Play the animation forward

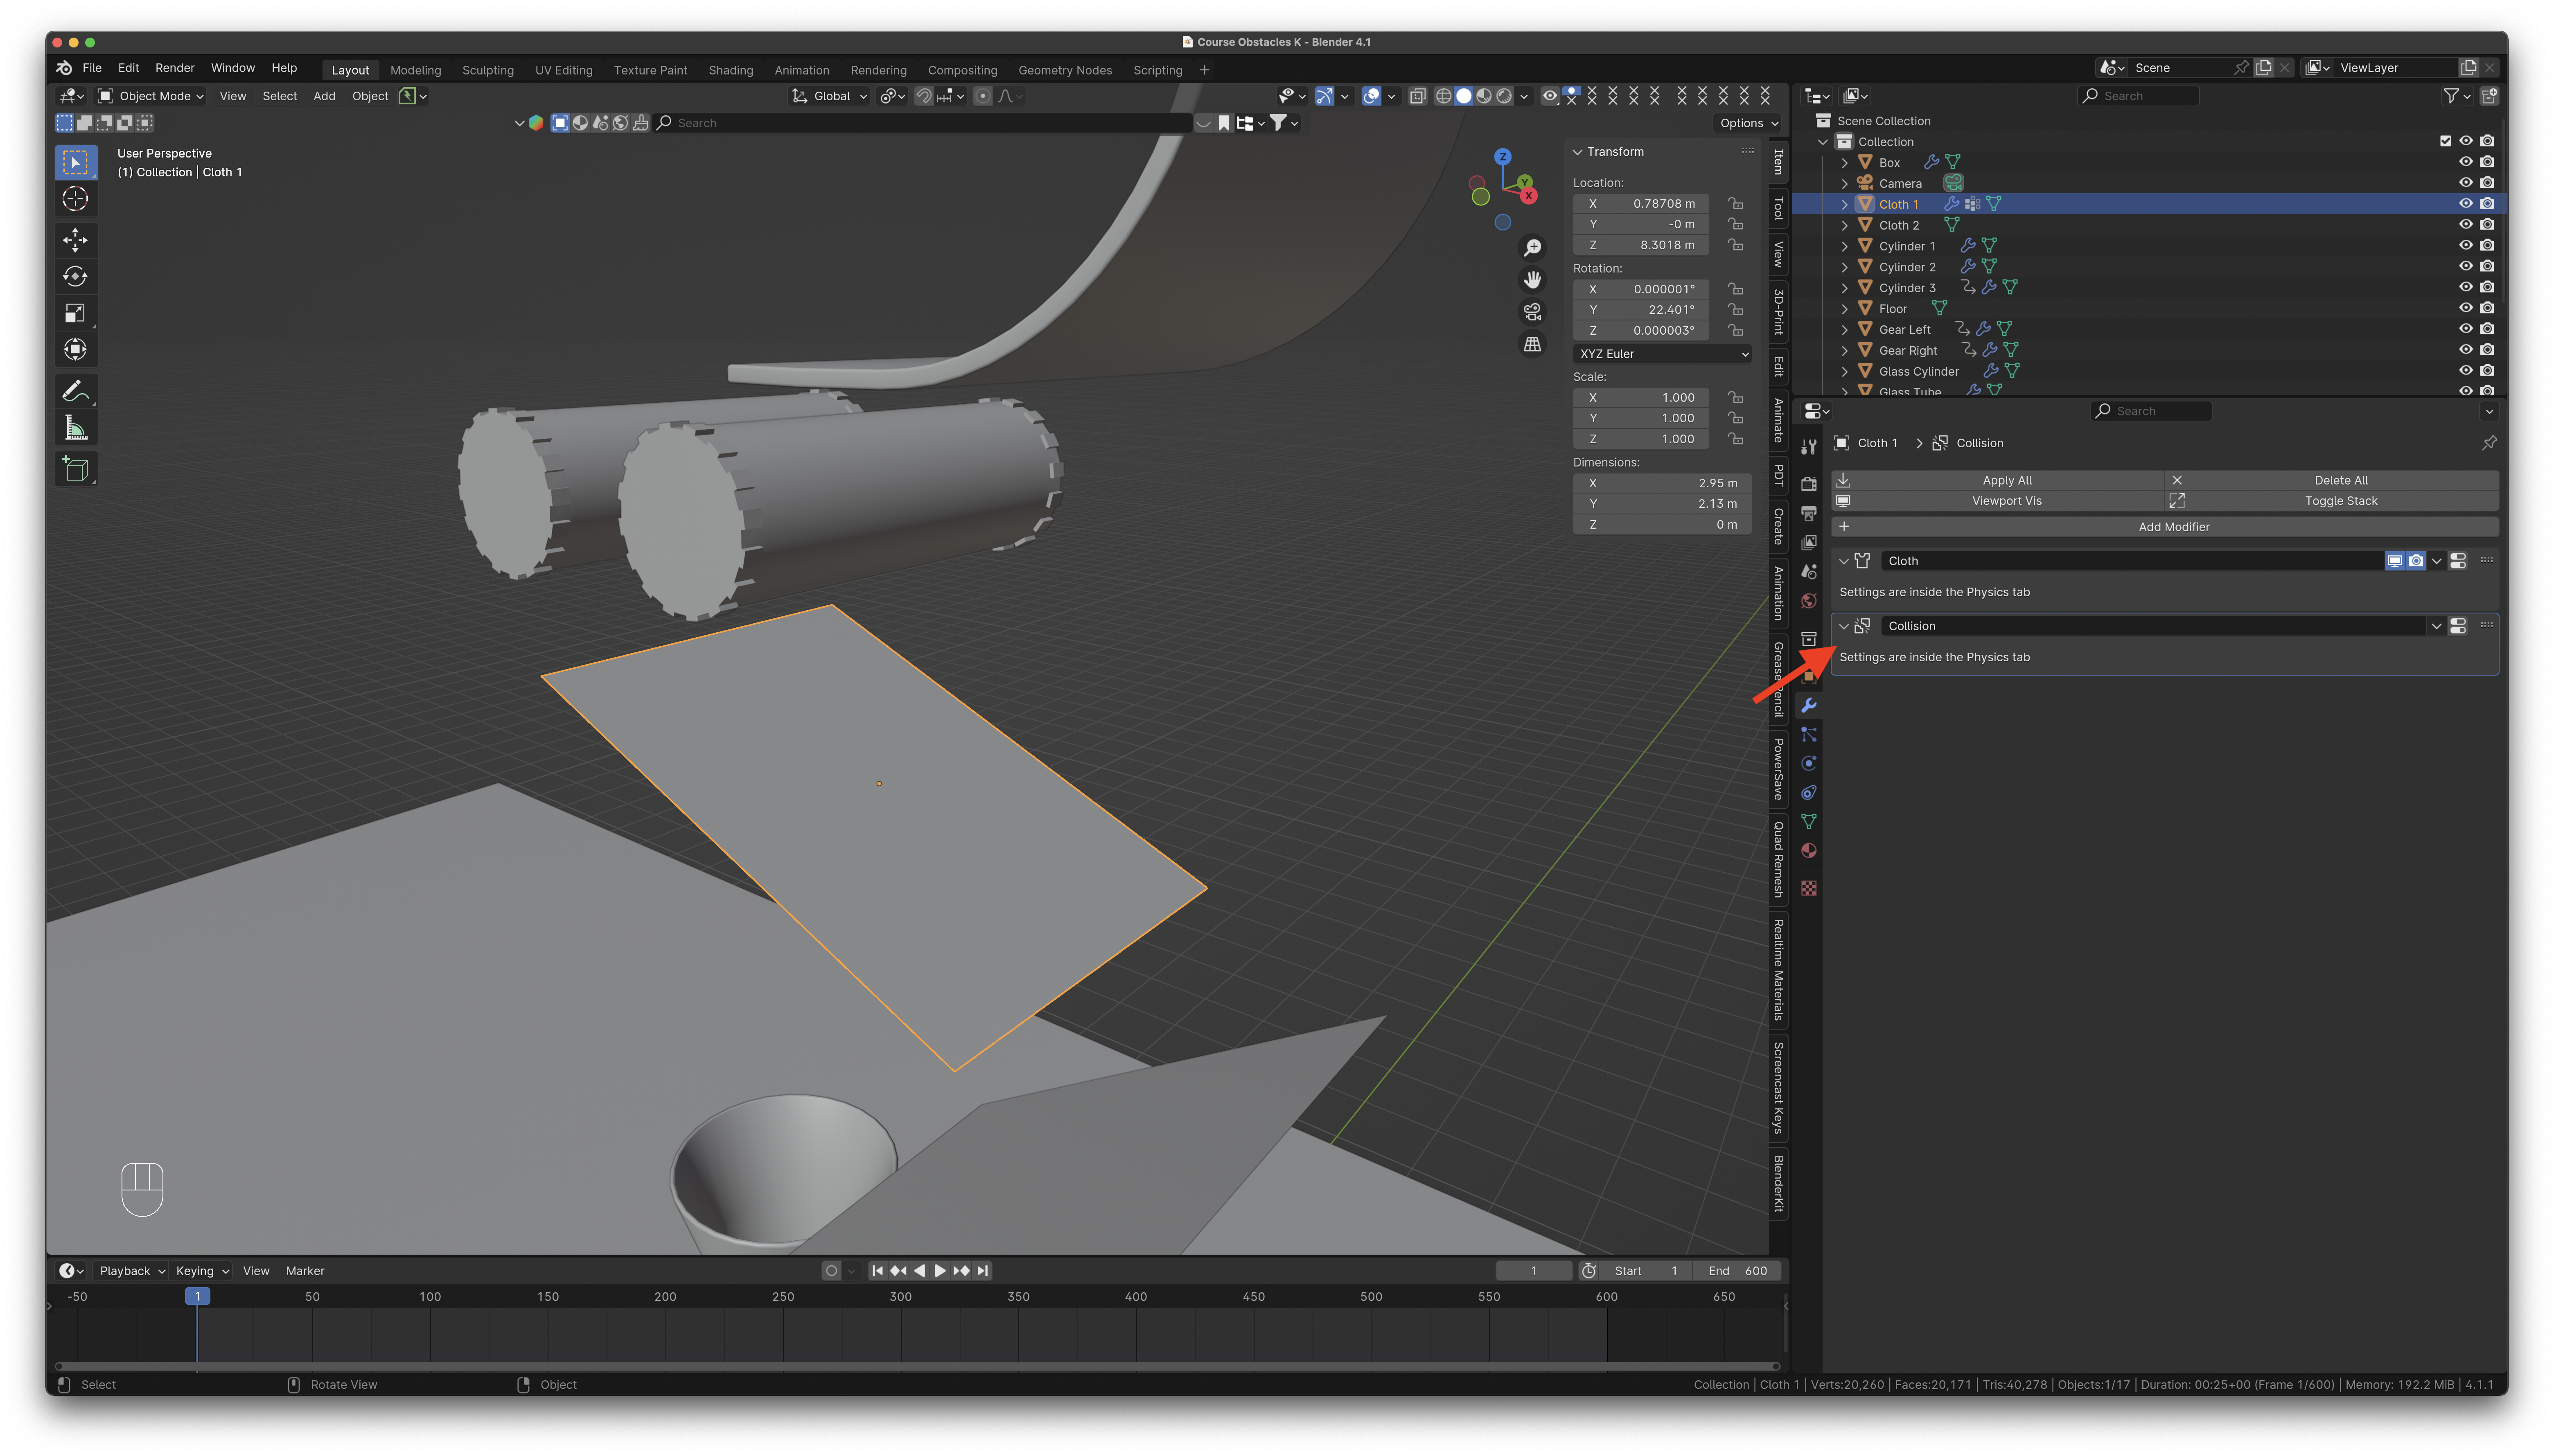click(x=940, y=1271)
